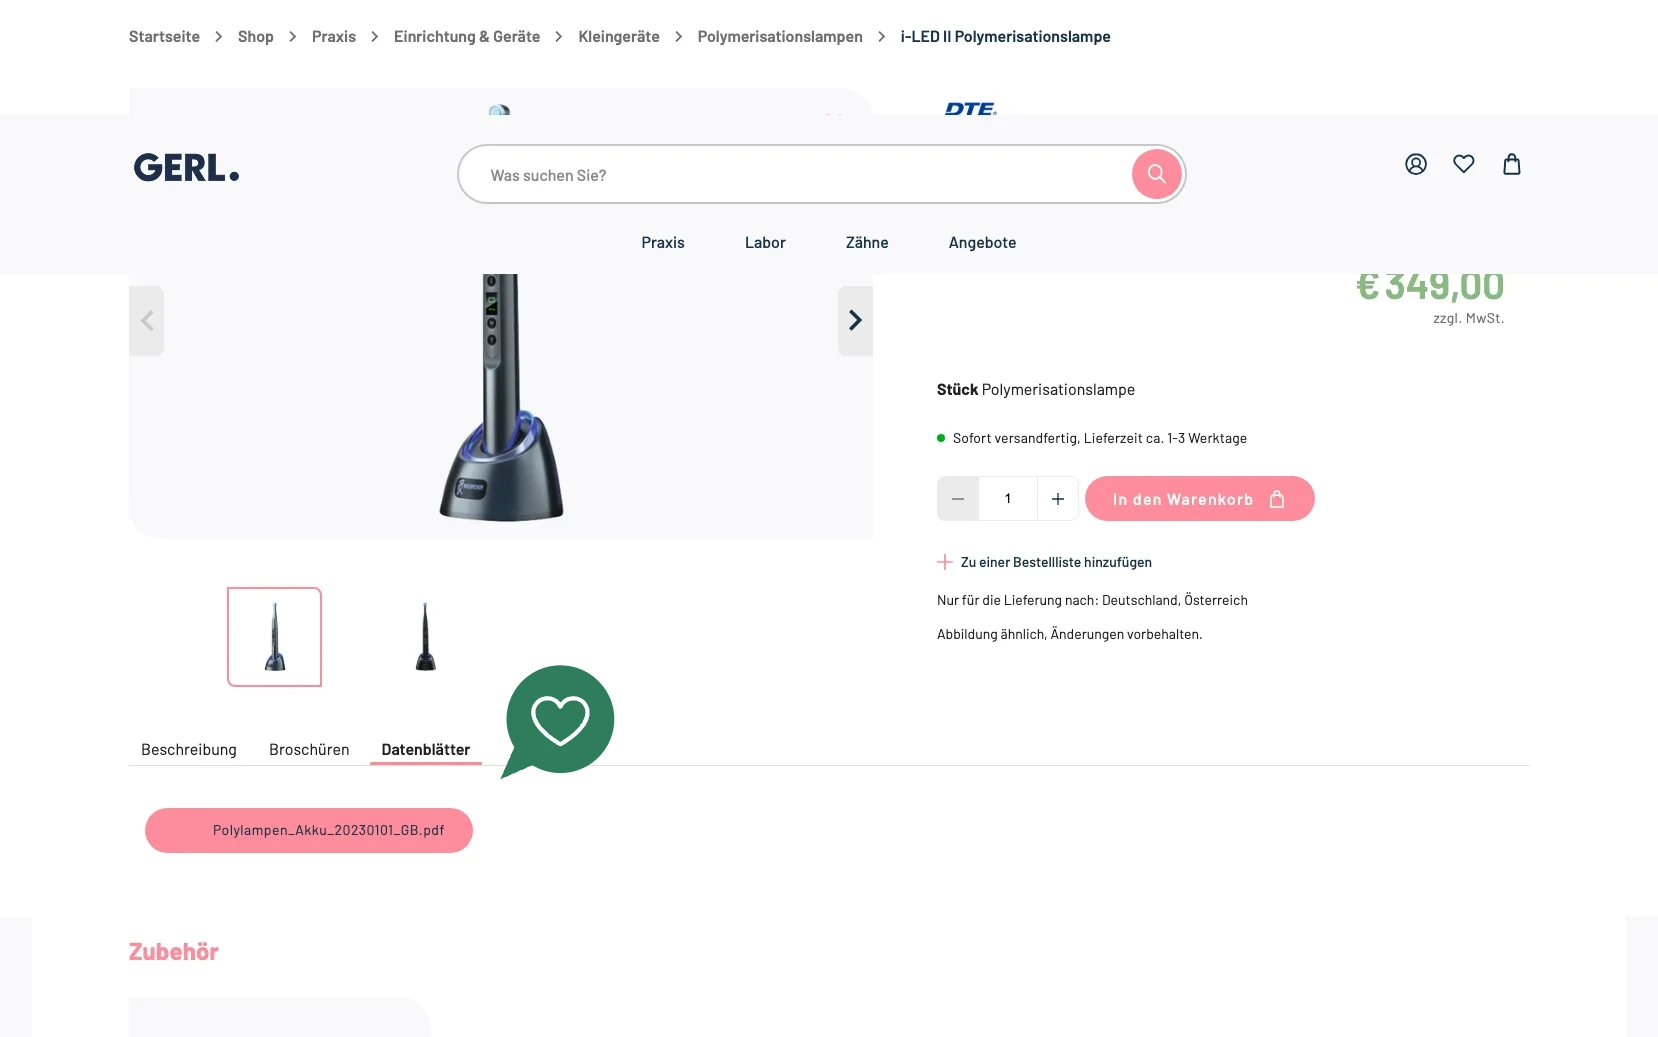Click the quantity input field
Screen dimensions: 1658x1037
tap(1008, 498)
